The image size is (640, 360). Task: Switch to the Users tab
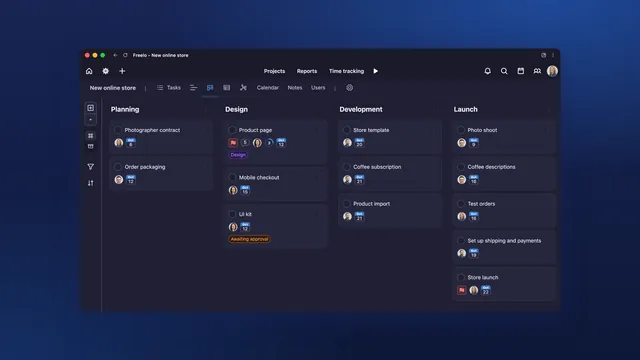tap(318, 88)
